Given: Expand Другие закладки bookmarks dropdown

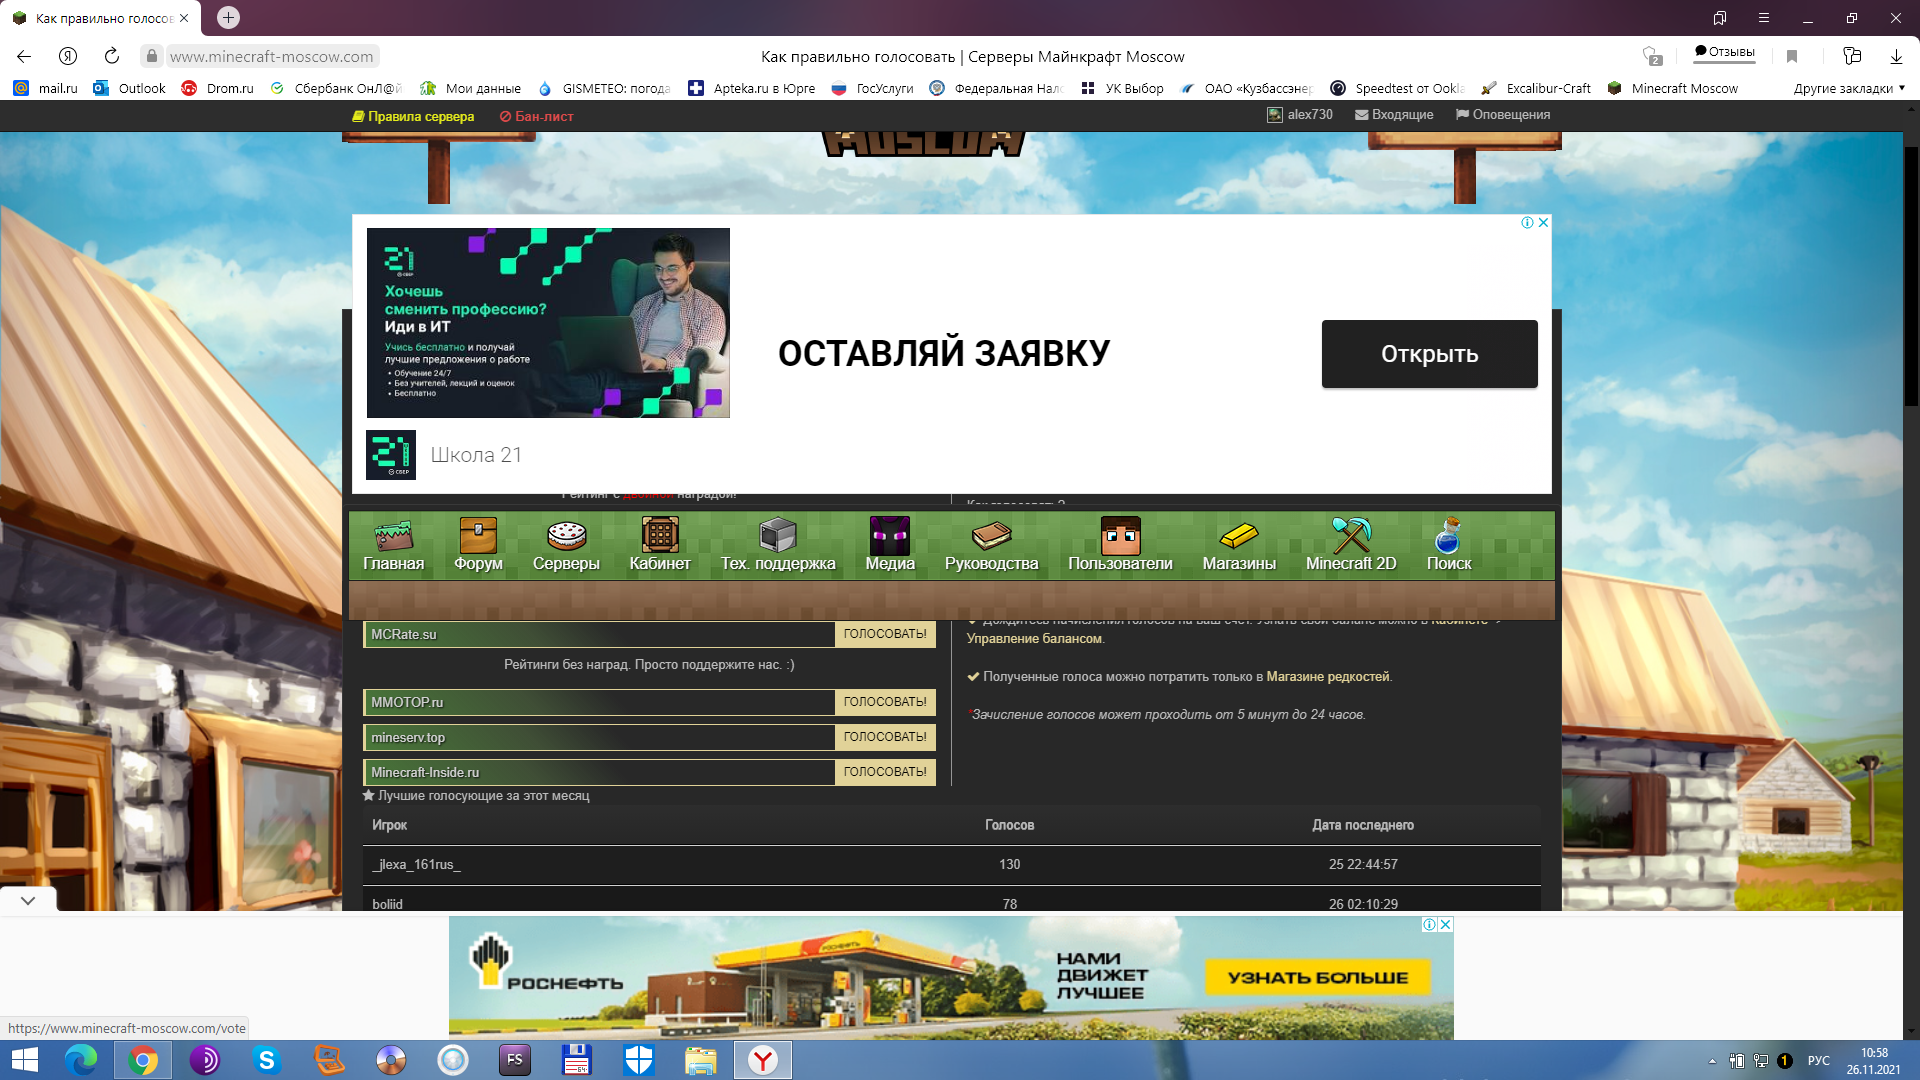Looking at the screenshot, I should coord(1848,88).
